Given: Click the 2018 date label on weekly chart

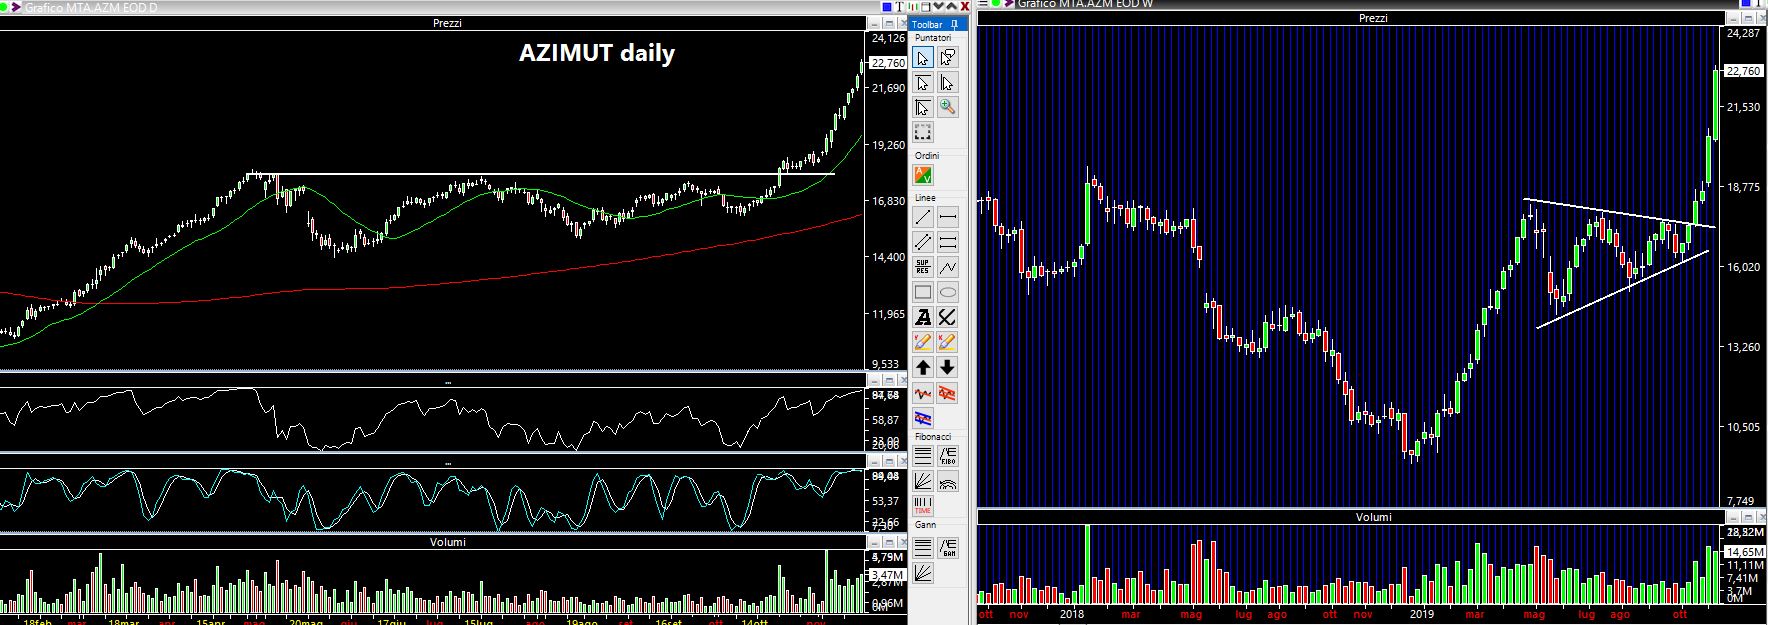Looking at the screenshot, I should 1072,614.
